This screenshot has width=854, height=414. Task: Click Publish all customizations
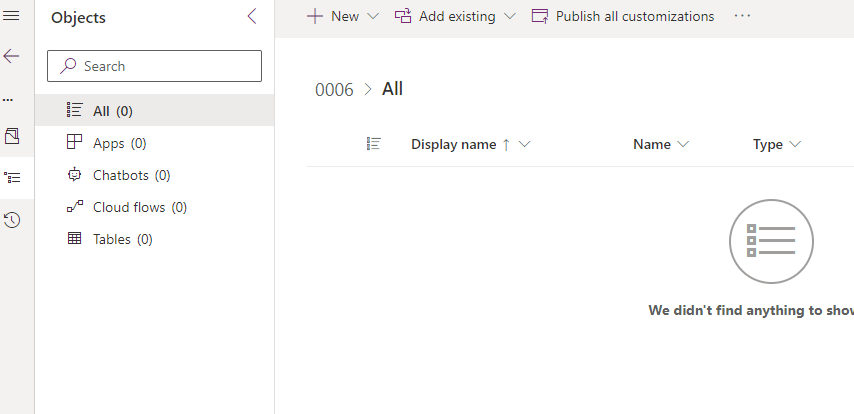point(623,16)
